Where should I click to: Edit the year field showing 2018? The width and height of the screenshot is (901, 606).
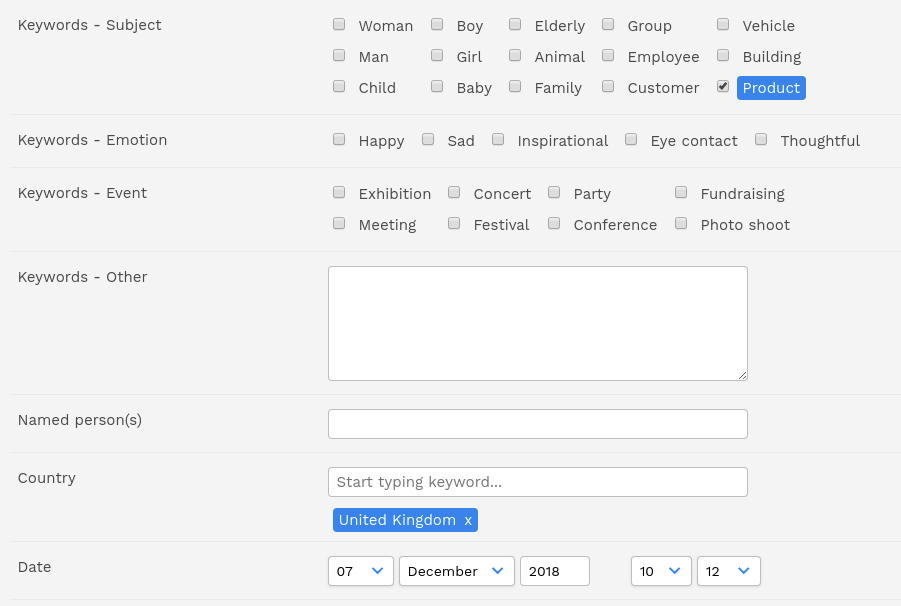555,571
